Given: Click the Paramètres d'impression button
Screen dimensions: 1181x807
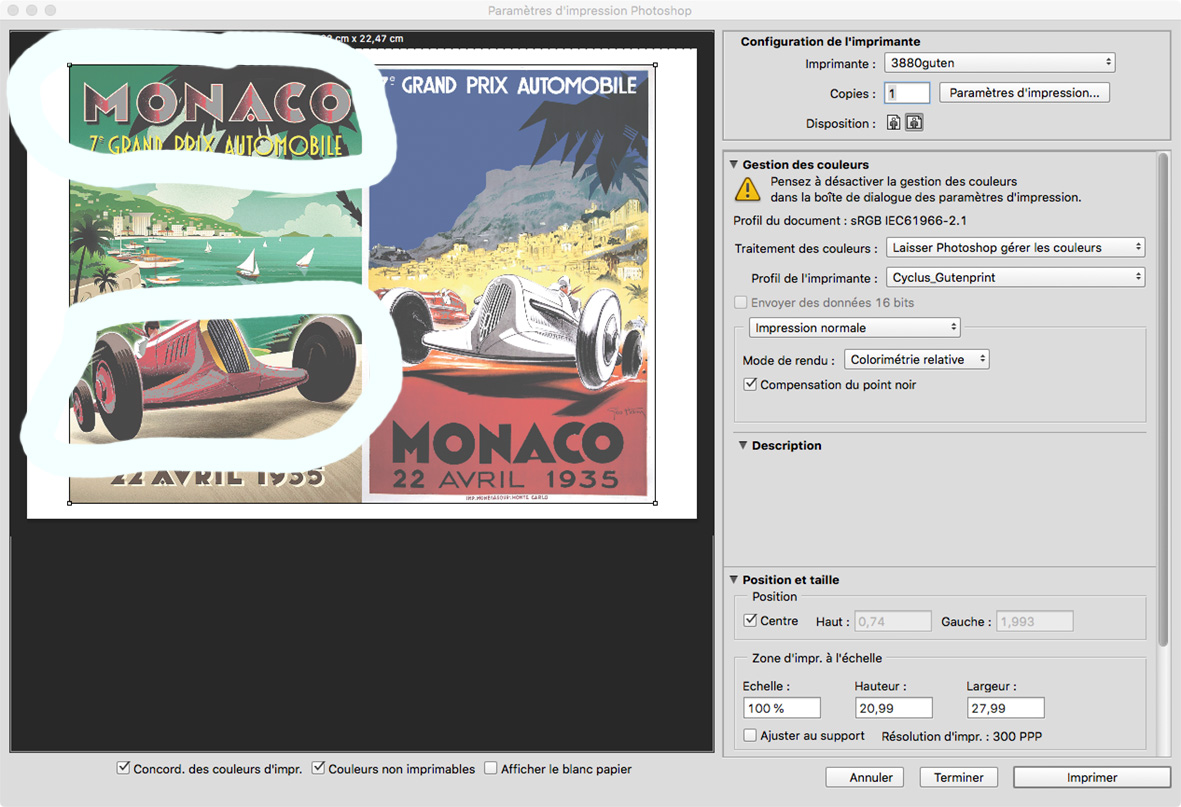Looking at the screenshot, I should tap(1024, 93).
